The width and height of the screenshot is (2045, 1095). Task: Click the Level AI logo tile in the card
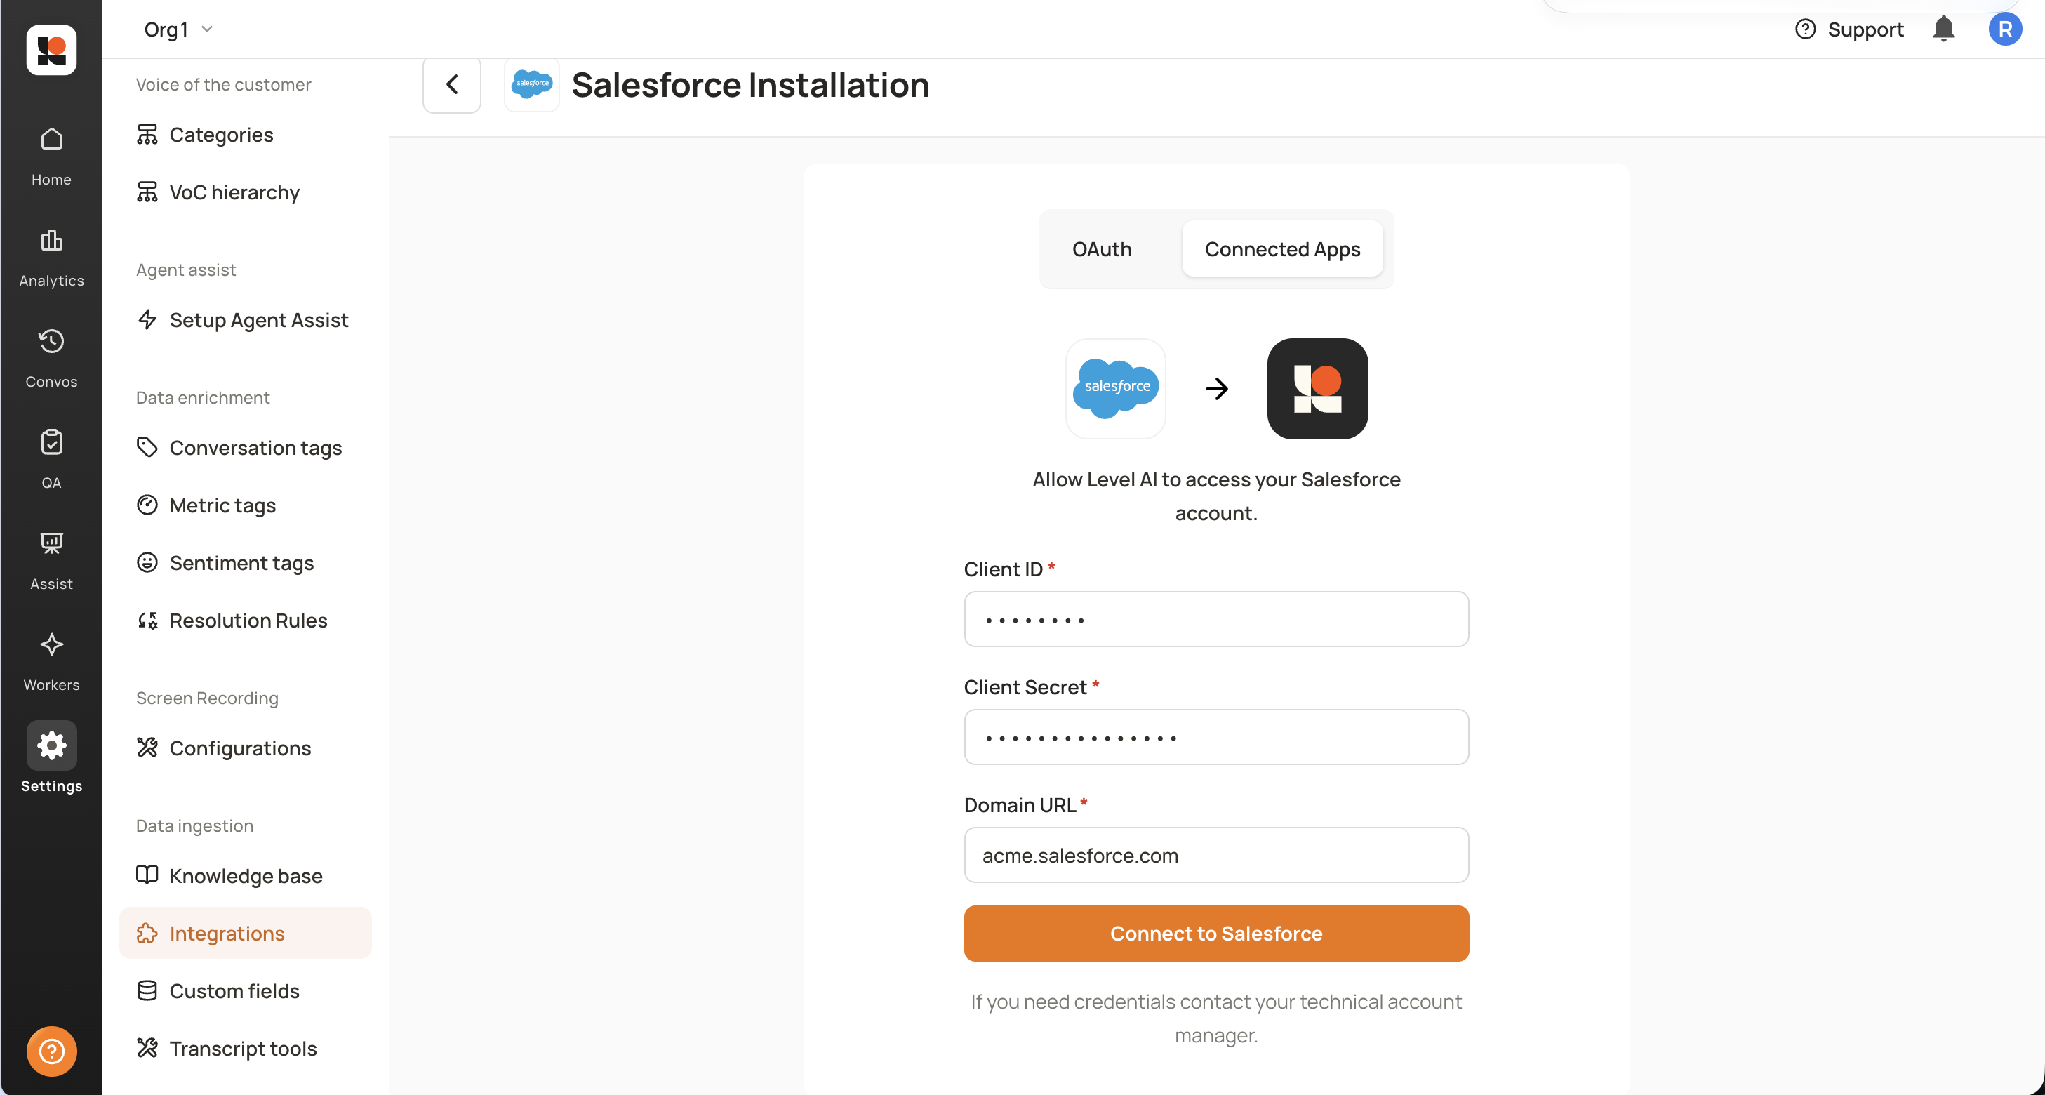coord(1317,388)
